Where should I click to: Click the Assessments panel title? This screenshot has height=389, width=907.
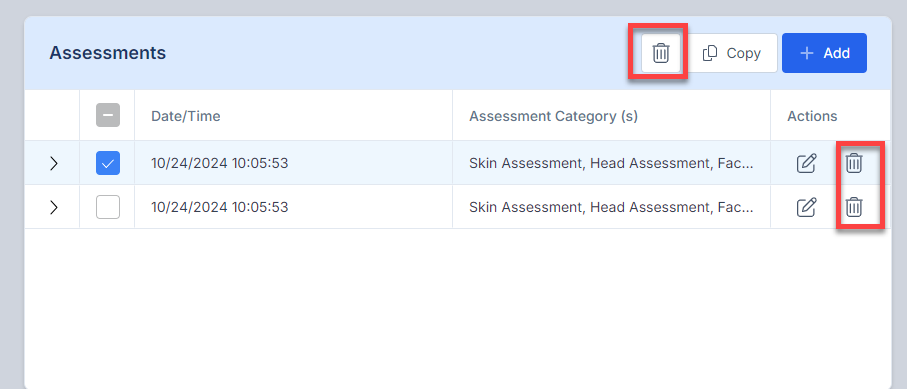point(108,53)
